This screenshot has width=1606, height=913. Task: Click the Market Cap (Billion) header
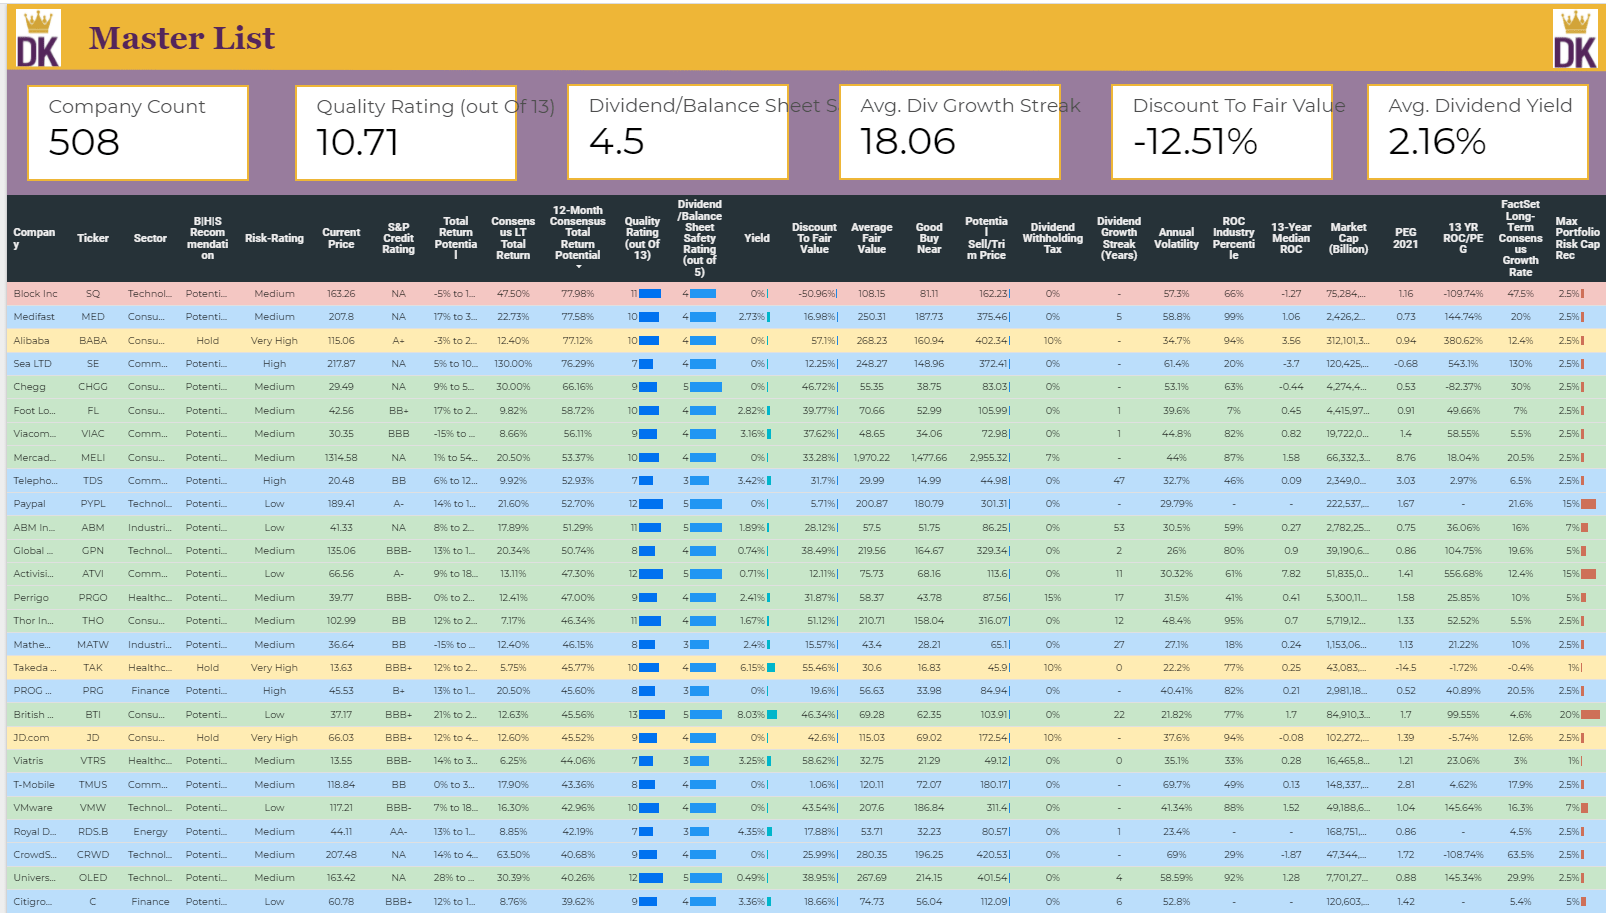[x=1348, y=238]
